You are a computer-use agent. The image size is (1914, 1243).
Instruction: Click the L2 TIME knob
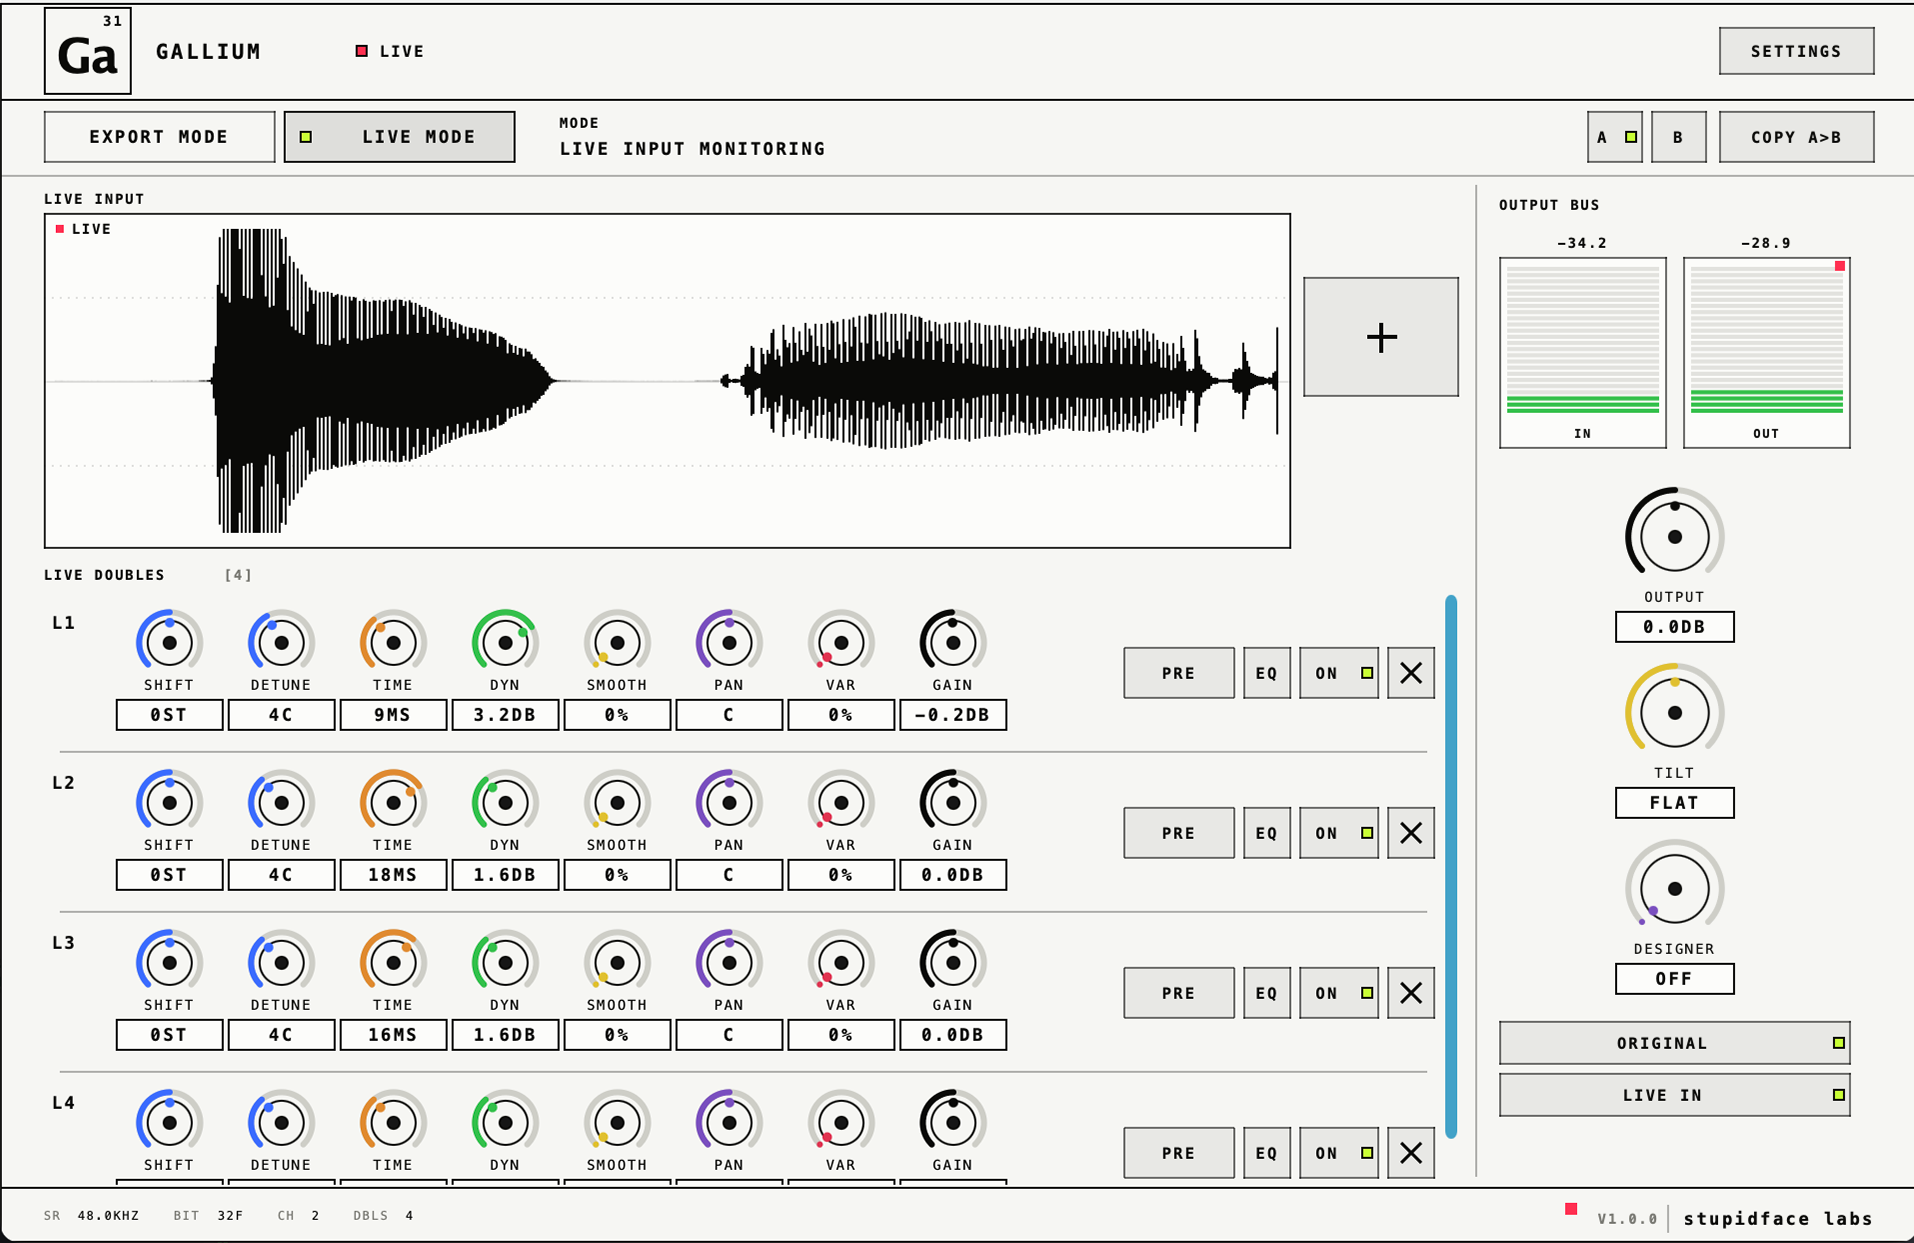pyautogui.click(x=393, y=802)
